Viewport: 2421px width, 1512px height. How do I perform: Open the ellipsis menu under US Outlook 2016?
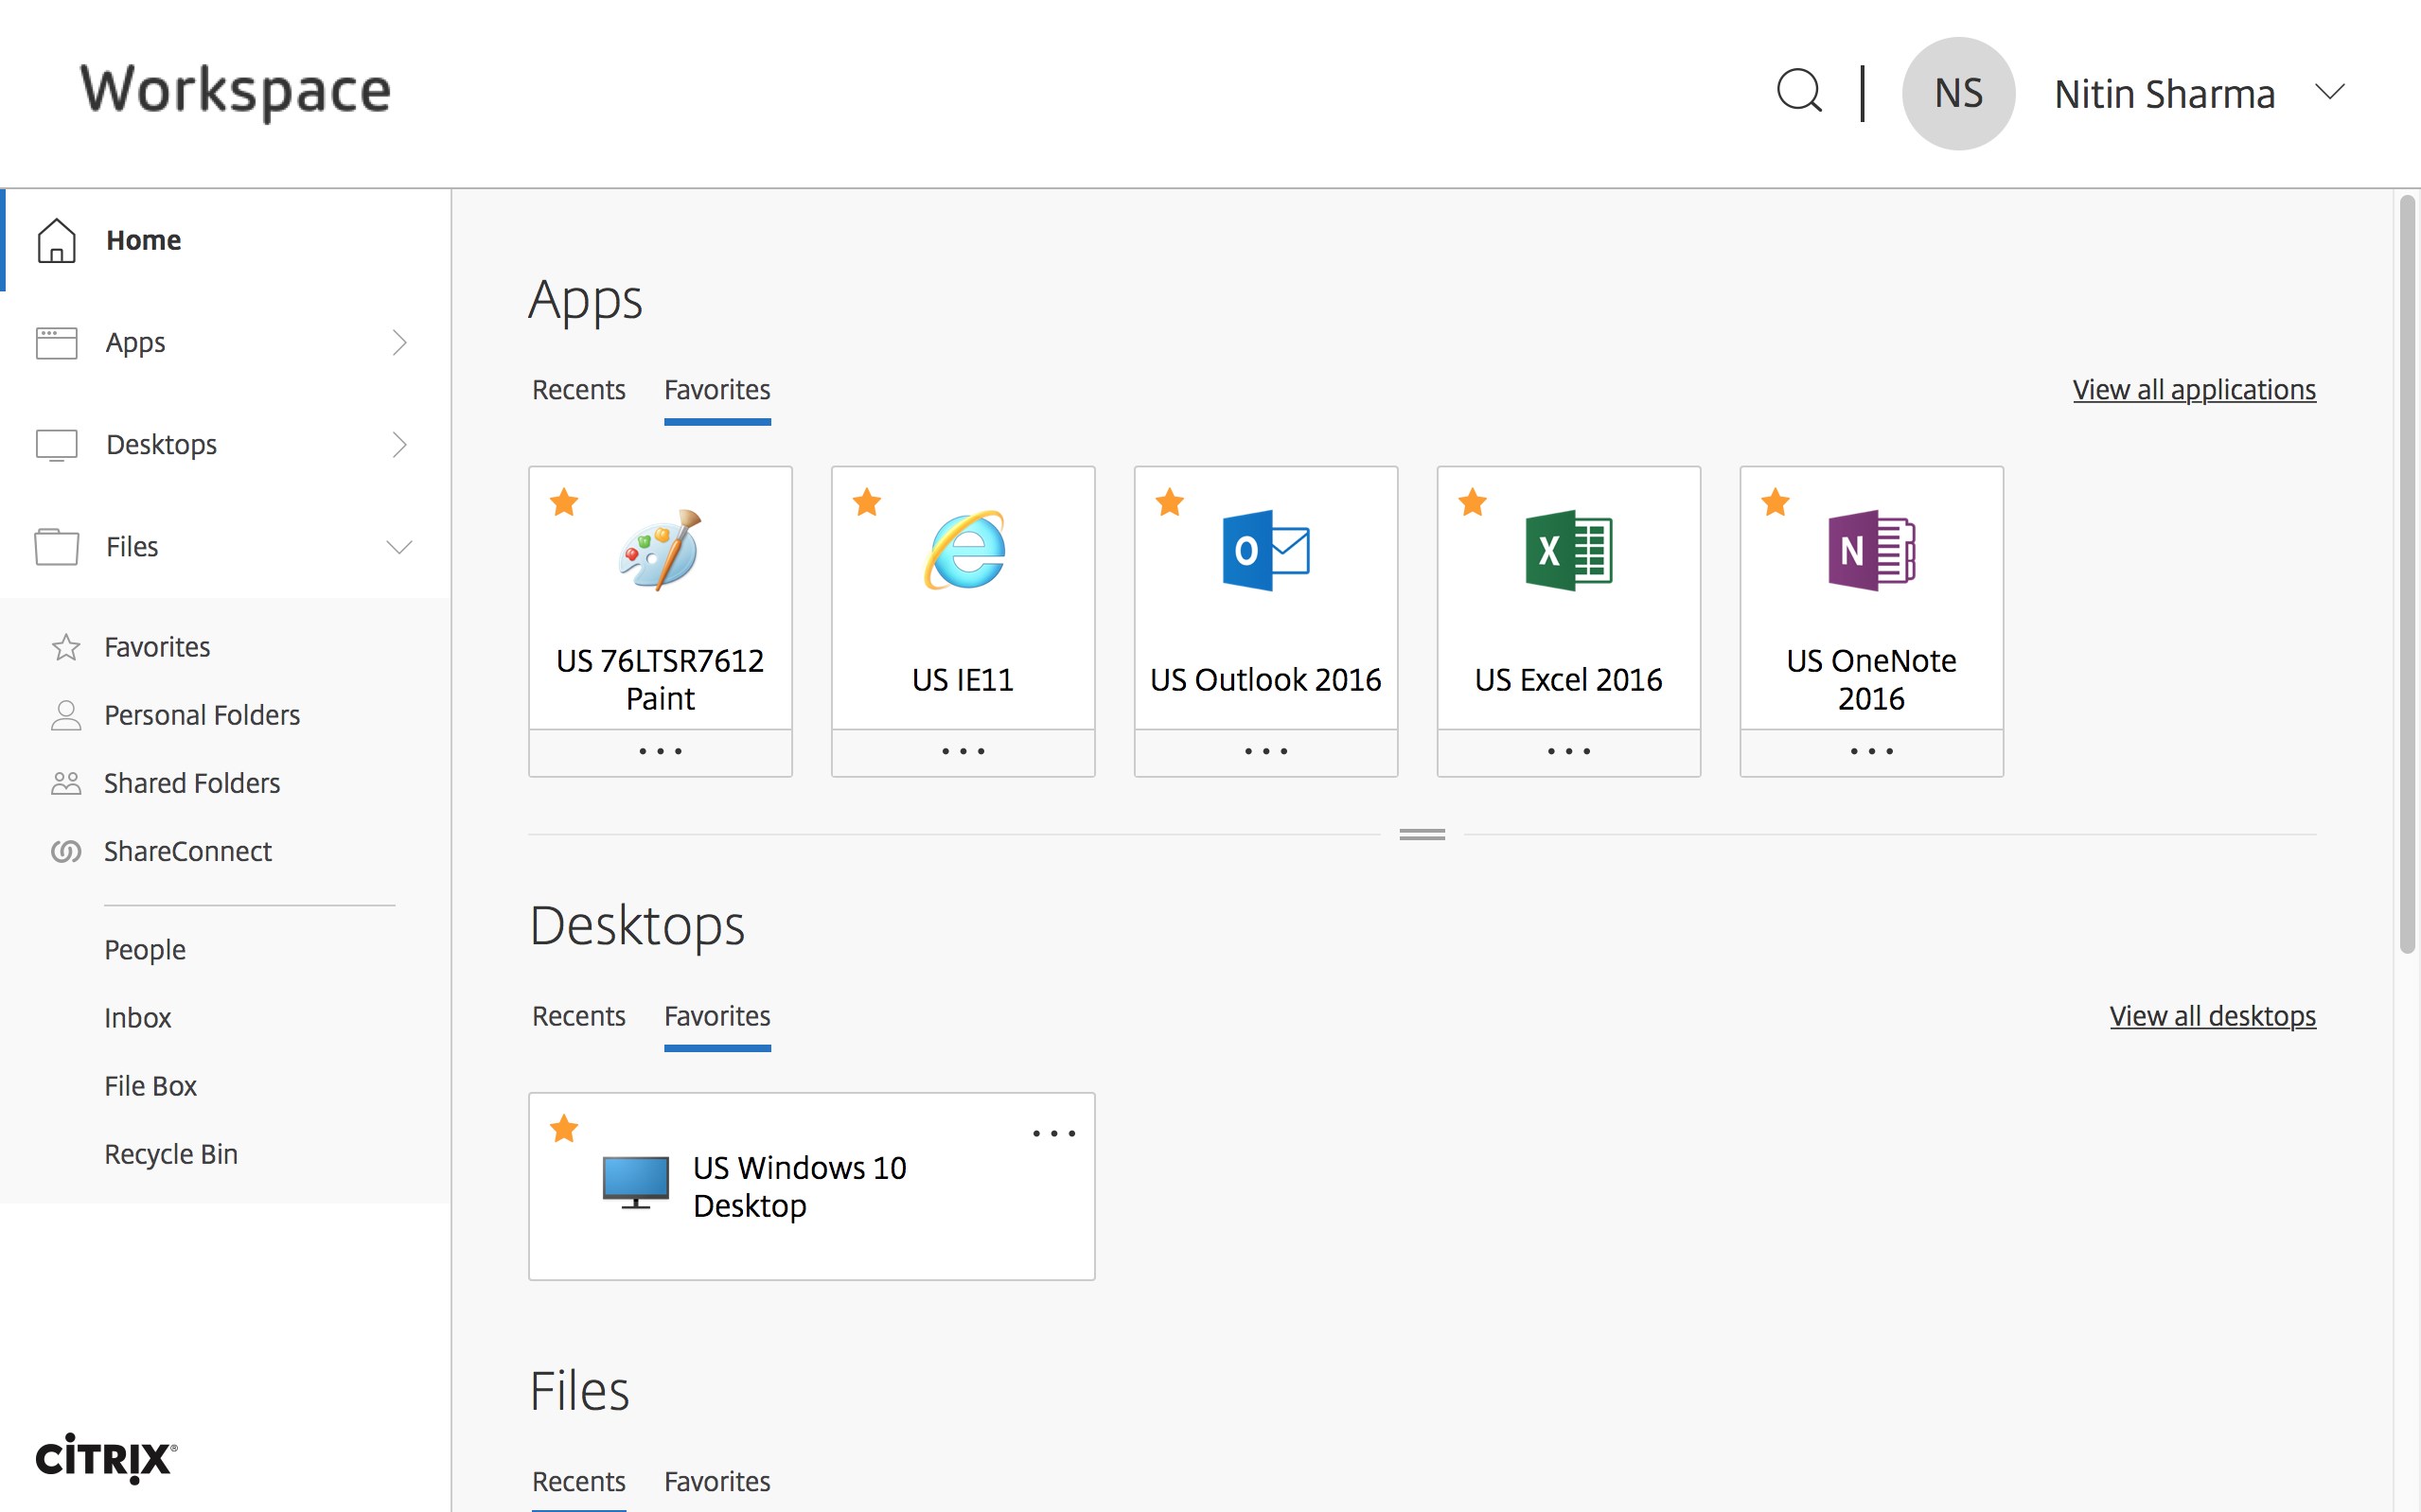pos(1266,751)
